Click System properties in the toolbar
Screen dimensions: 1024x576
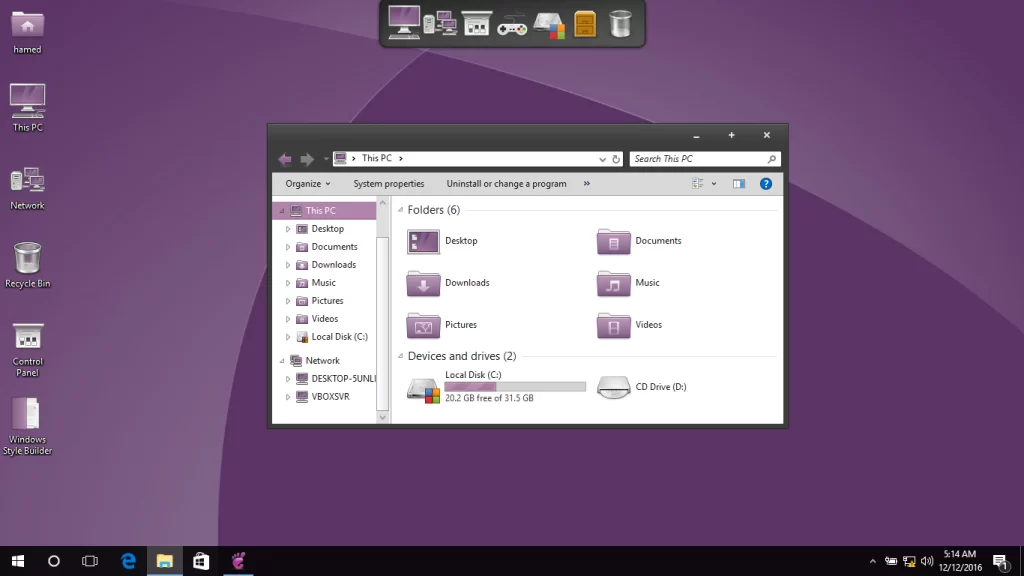(388, 184)
